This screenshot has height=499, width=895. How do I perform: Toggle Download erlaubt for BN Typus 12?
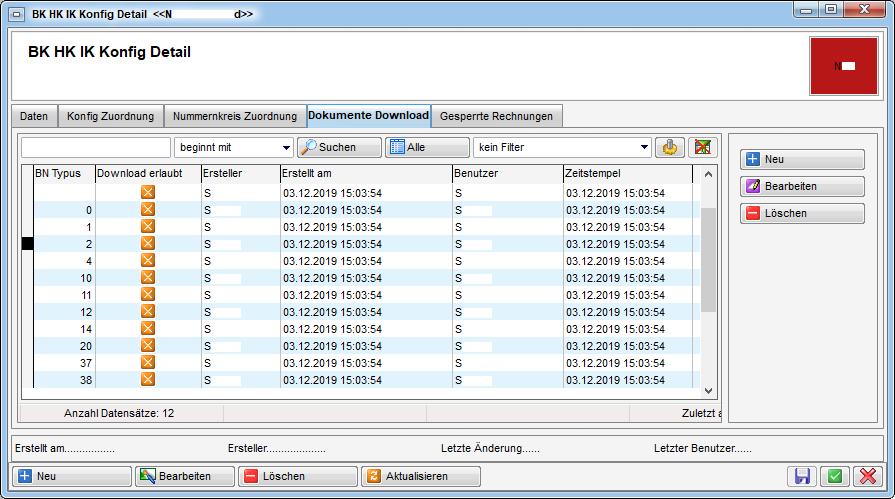click(x=148, y=311)
